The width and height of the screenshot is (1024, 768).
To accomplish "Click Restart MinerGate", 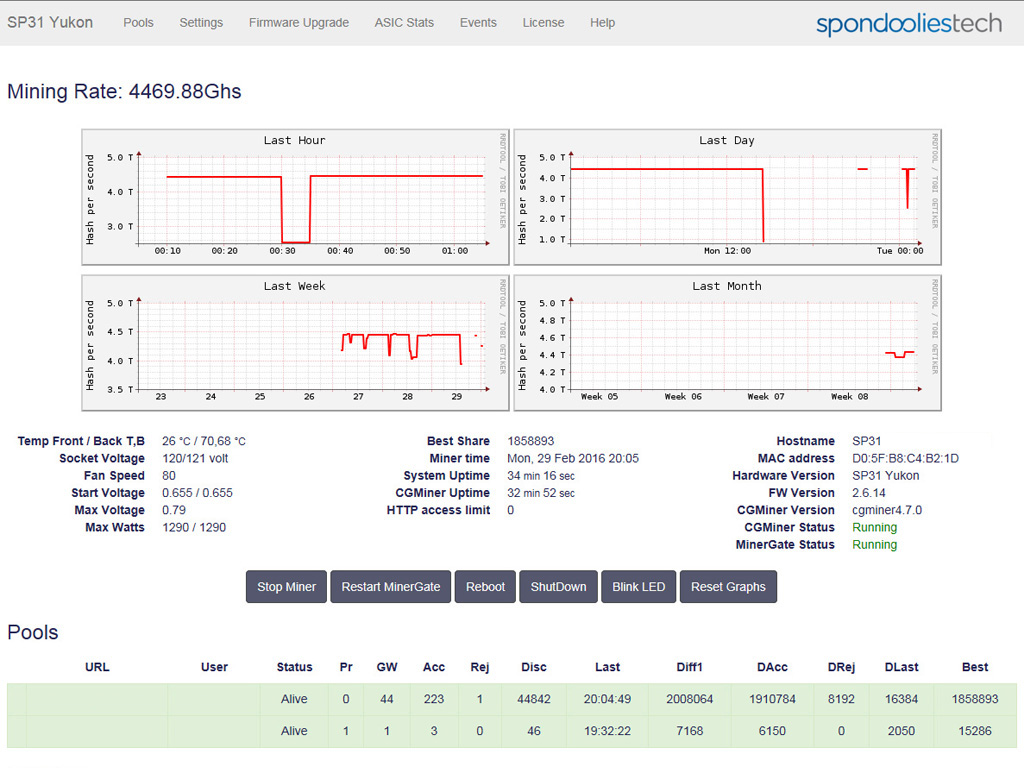I will point(391,586).
